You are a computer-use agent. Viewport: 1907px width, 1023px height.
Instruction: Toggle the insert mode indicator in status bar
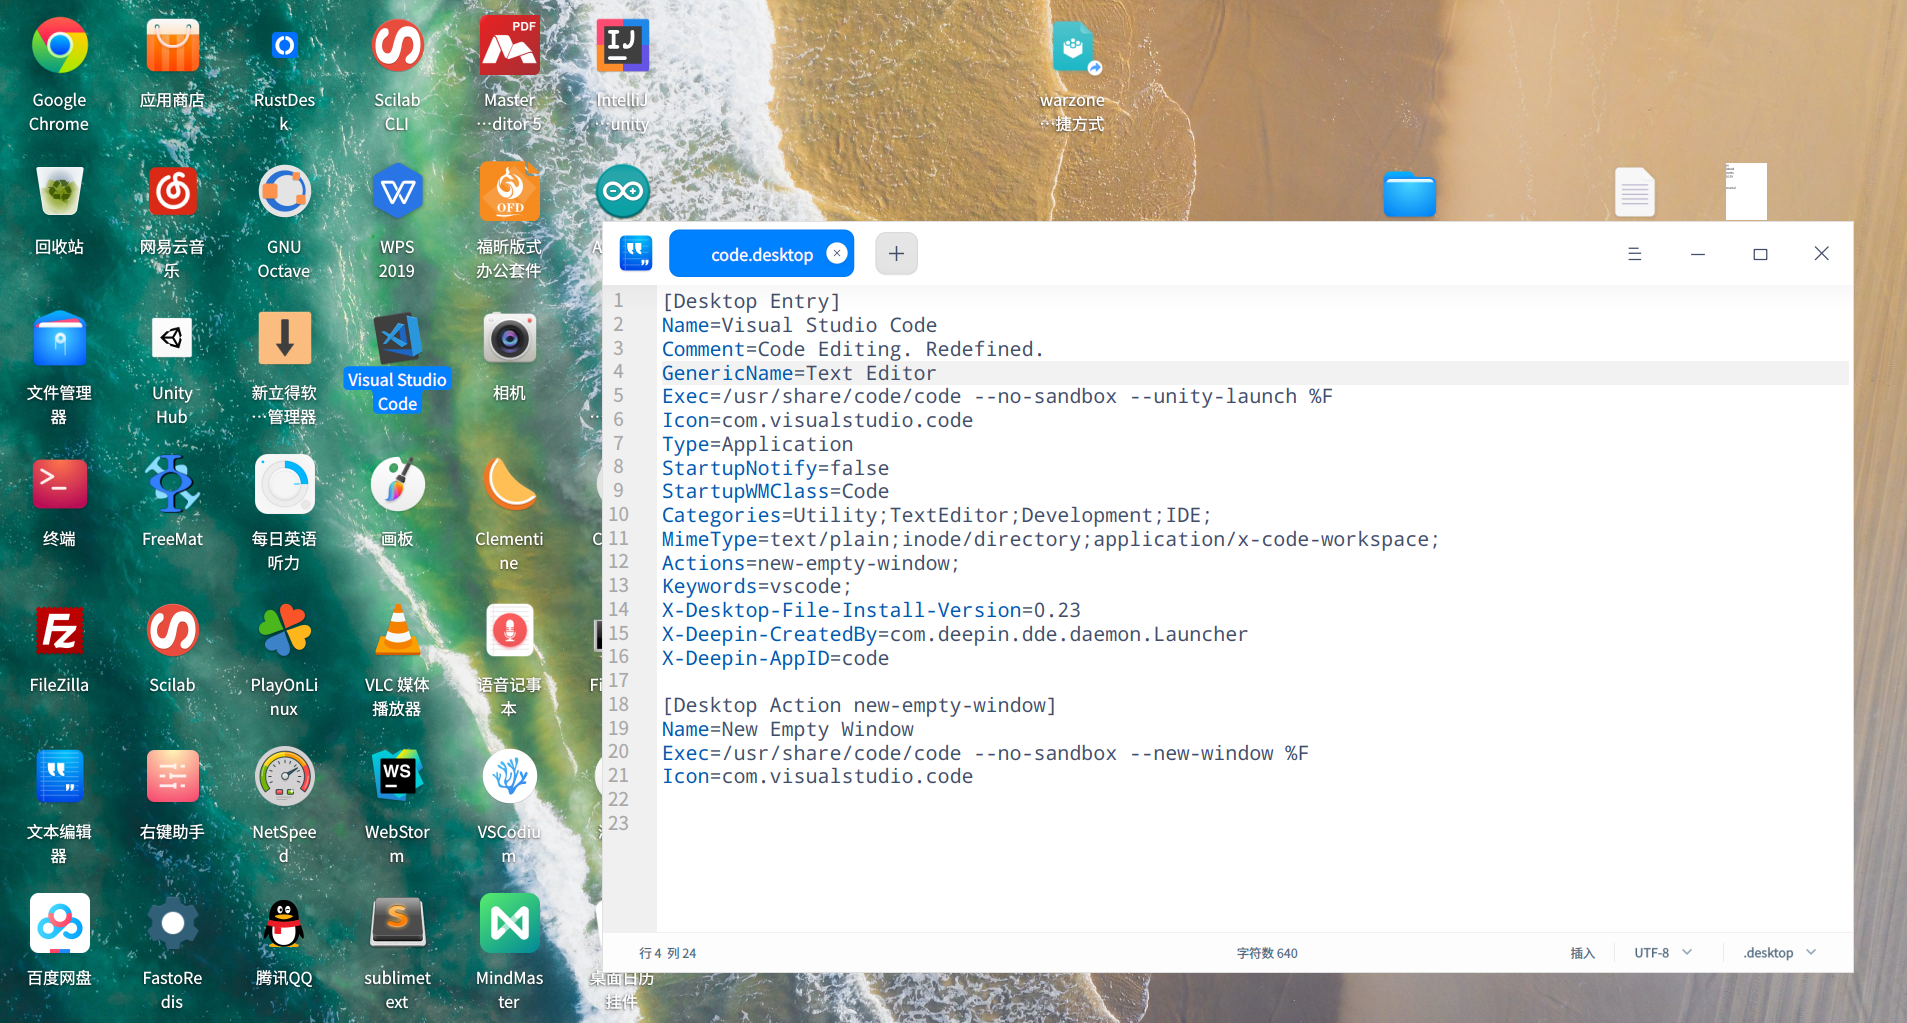(x=1582, y=953)
